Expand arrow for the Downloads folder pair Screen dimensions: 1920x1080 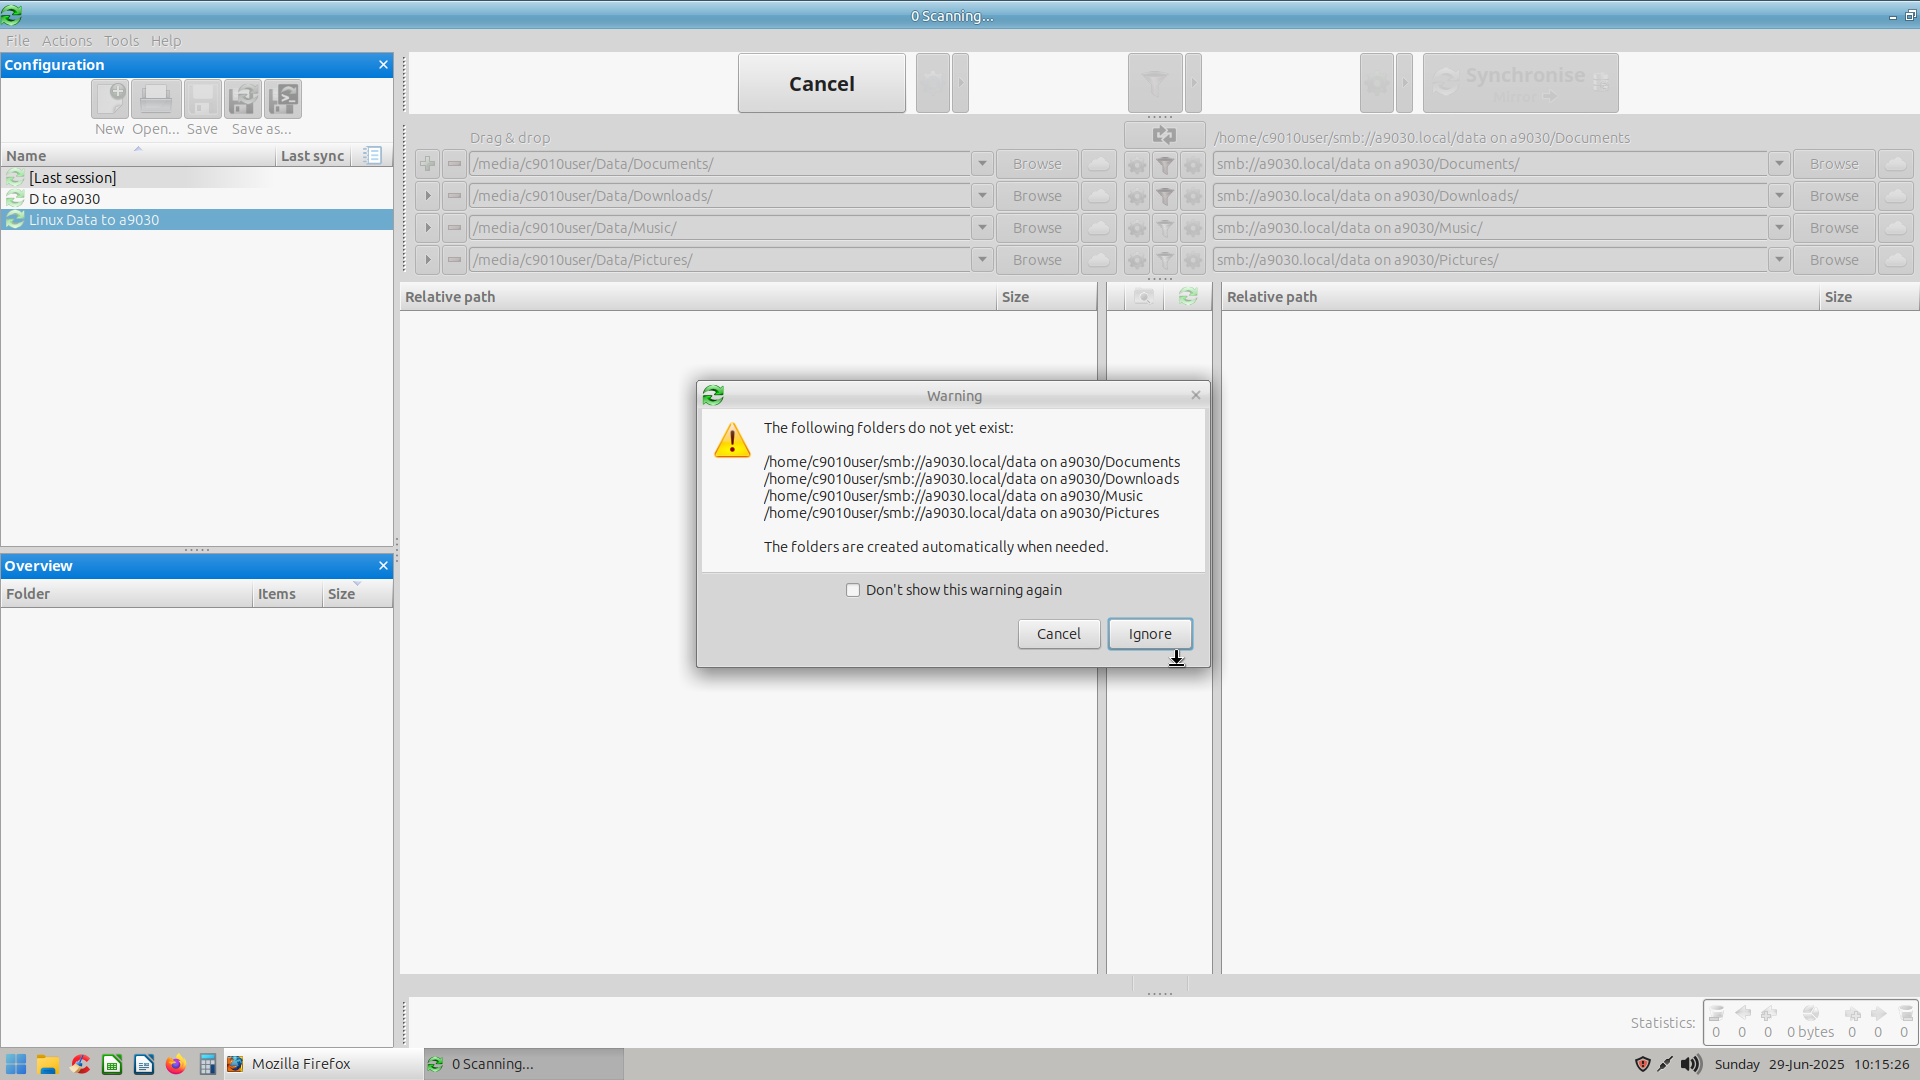[428, 196]
